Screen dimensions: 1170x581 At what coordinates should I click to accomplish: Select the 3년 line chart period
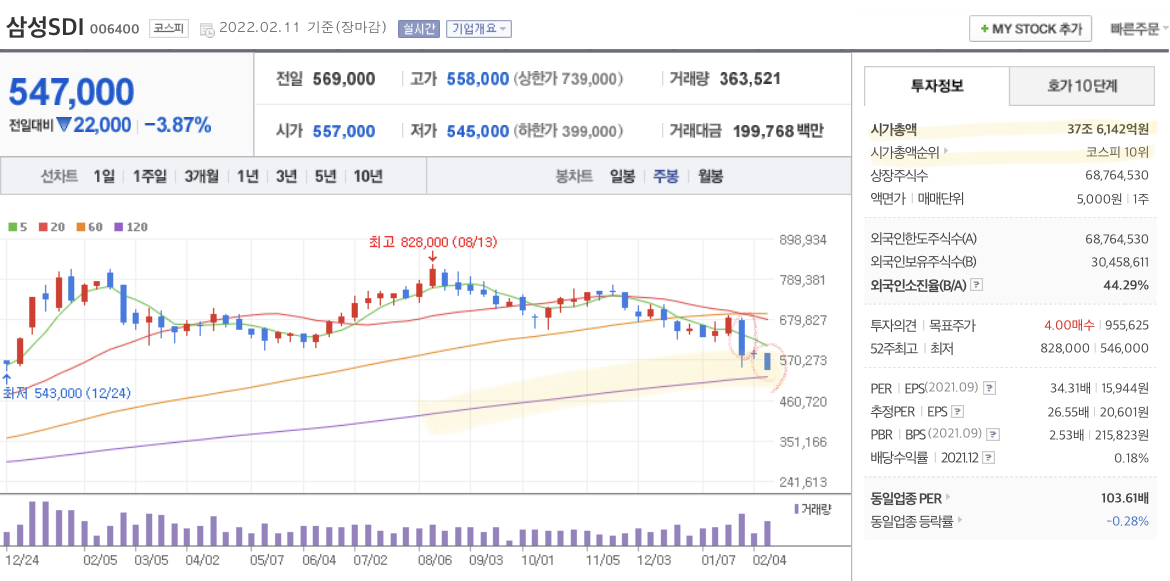click(287, 177)
